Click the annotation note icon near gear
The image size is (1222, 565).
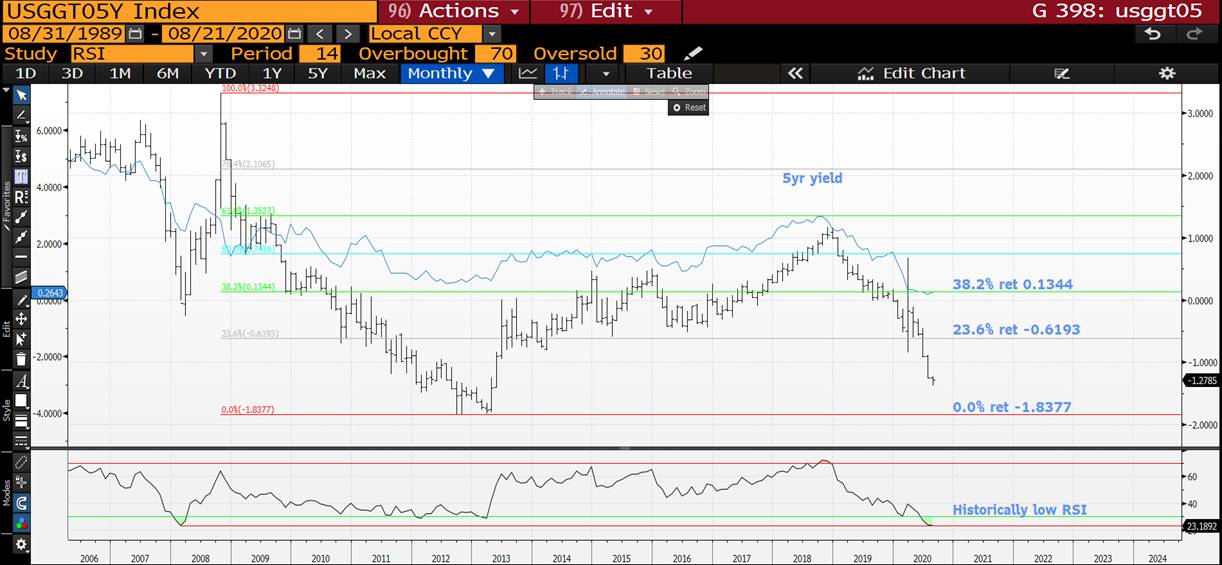click(x=1062, y=73)
